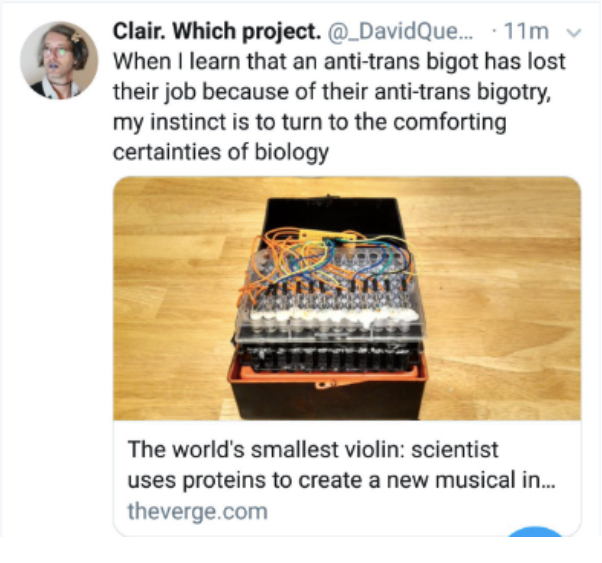Click the display name 'Clair. Which project.'
The width and height of the screenshot is (602, 563).
point(217,31)
